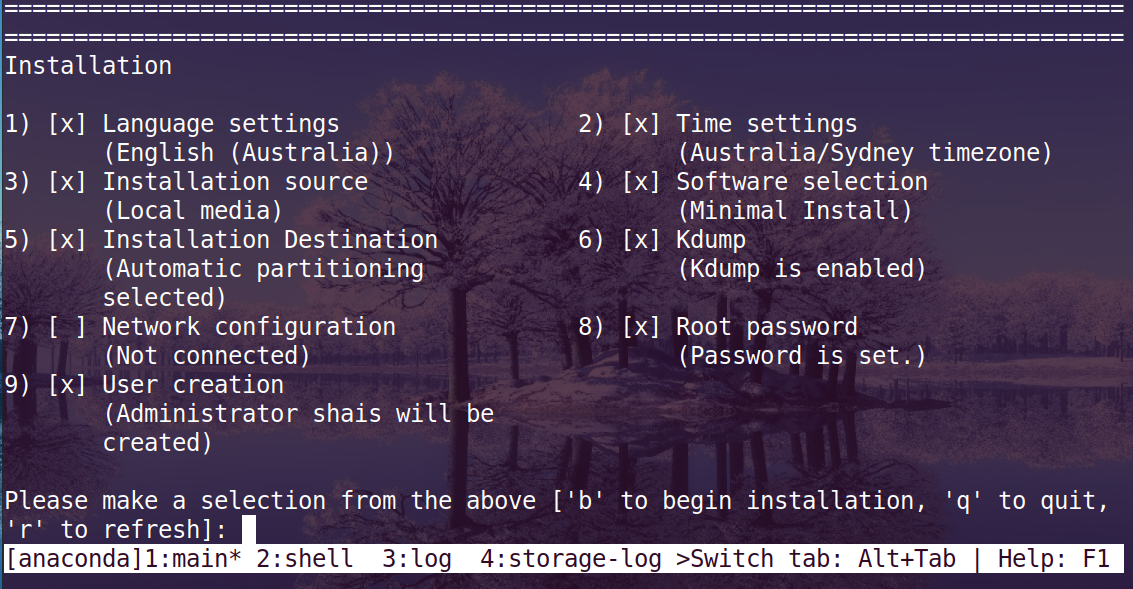Switch to the 3:log tab
The width and height of the screenshot is (1133, 589).
pos(417,559)
